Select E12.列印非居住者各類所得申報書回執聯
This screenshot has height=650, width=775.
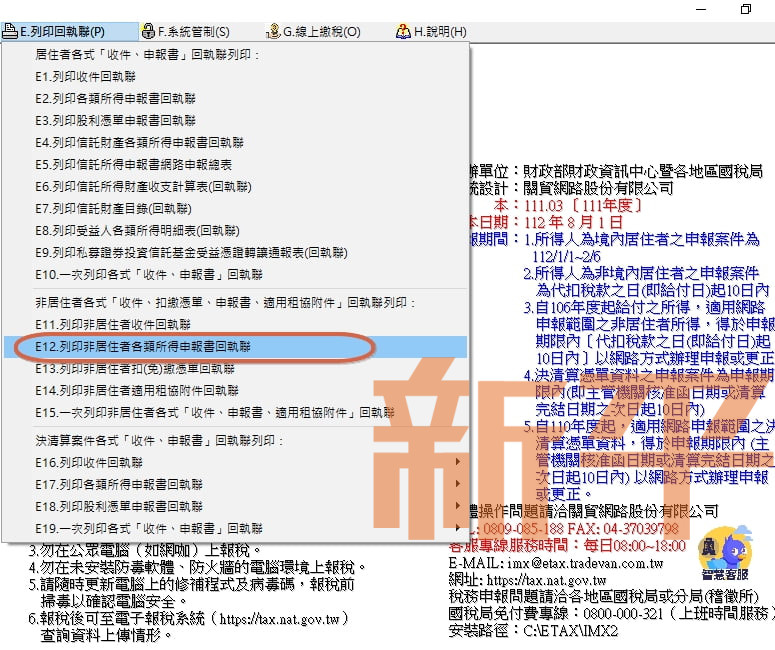coord(143,346)
